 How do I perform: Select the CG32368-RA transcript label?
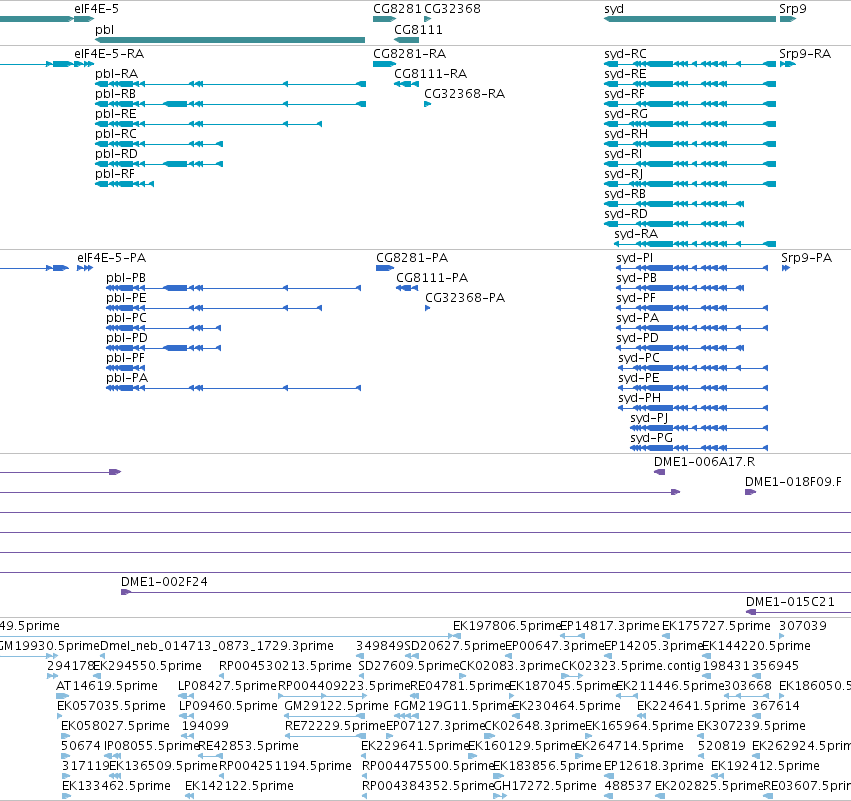[x=464, y=94]
